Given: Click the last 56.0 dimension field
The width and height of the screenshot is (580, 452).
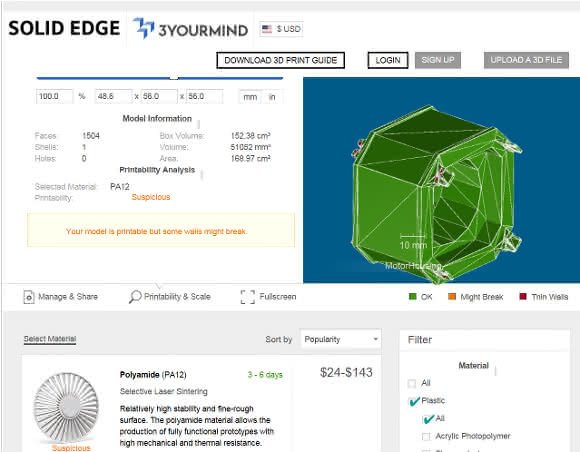Looking at the screenshot, I should pos(205,97).
